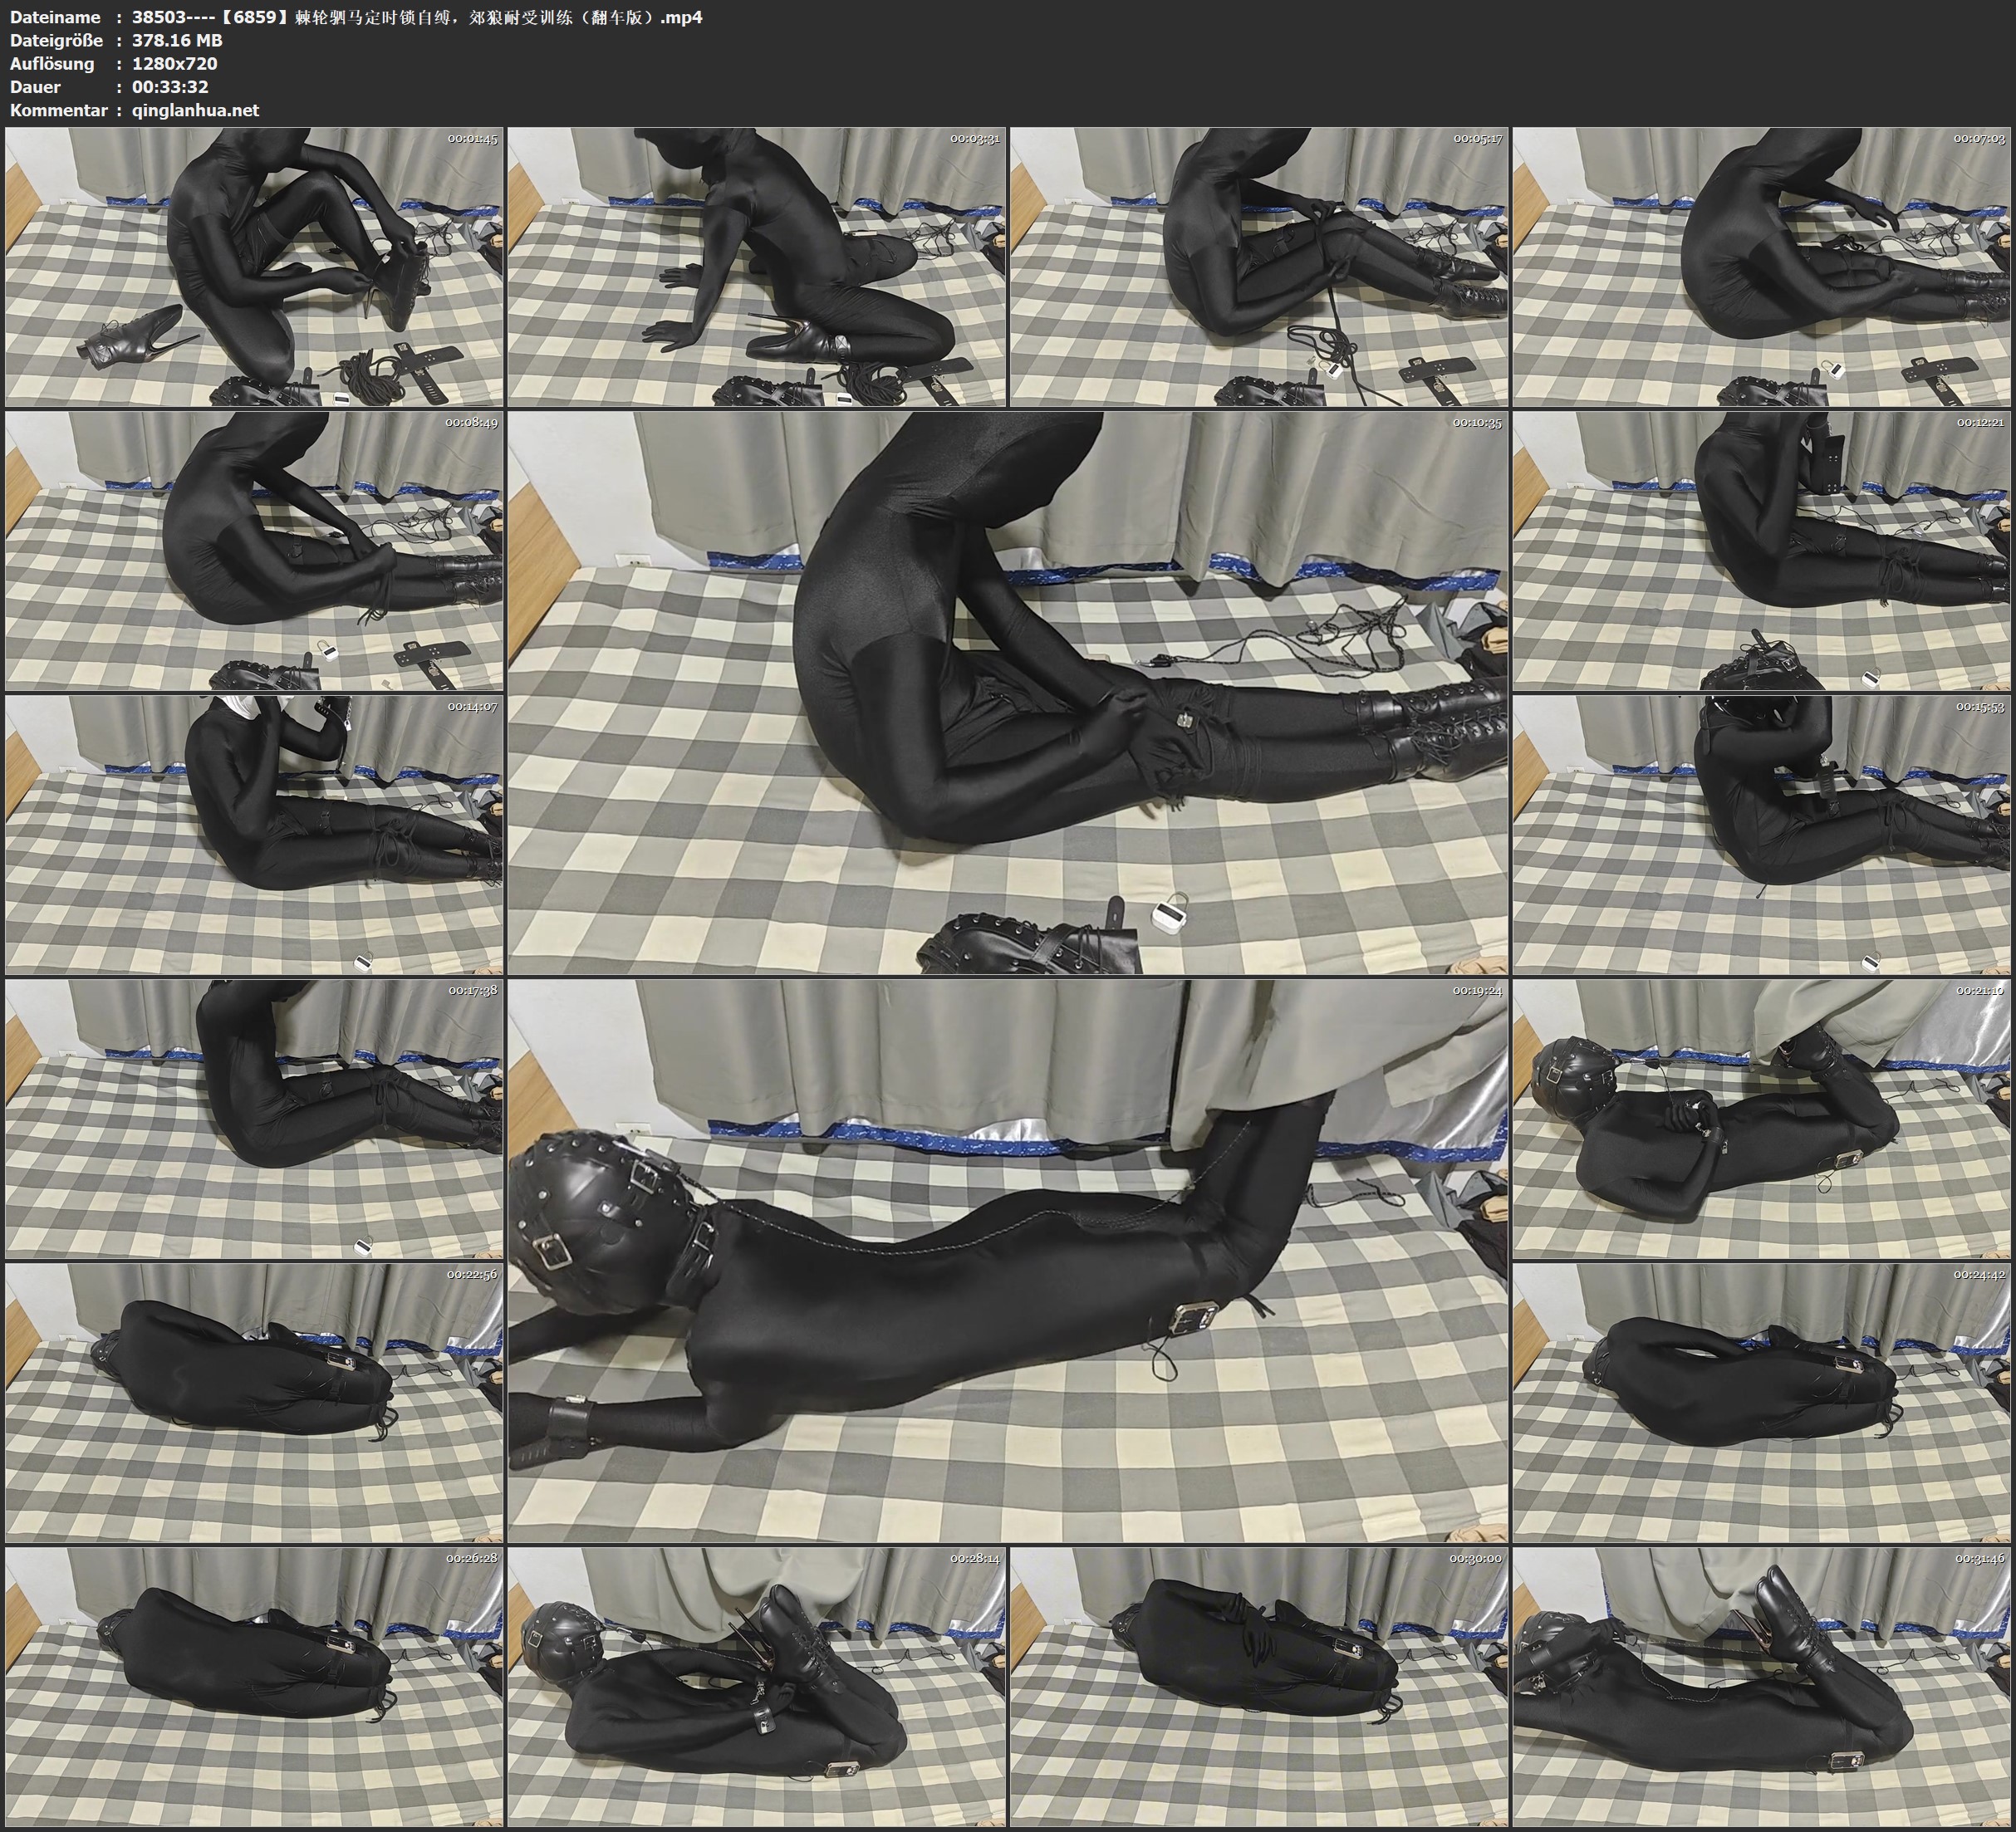This screenshot has width=2016, height=1832.
Task: Click the thumbnail timestamped 00:12:21
Action: point(1762,550)
